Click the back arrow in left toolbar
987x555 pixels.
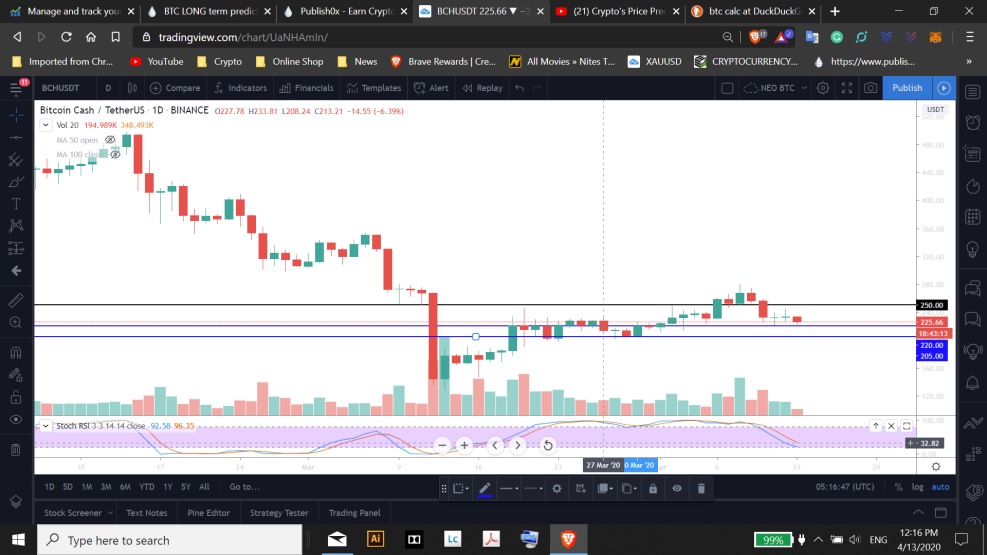click(16, 271)
